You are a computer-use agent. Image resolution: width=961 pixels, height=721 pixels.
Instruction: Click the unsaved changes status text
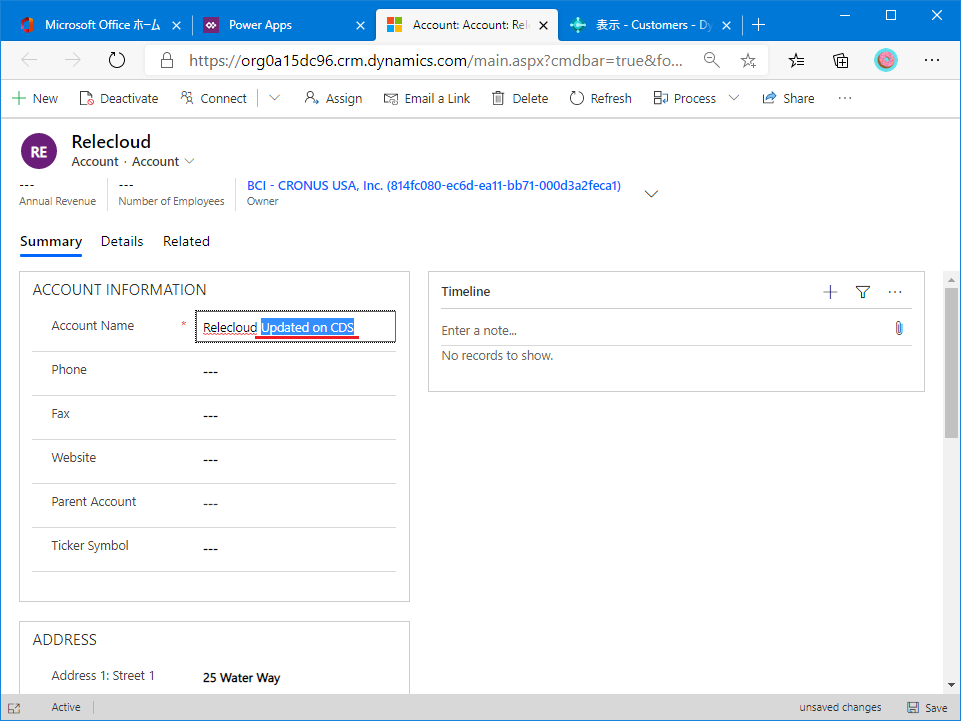pos(840,708)
